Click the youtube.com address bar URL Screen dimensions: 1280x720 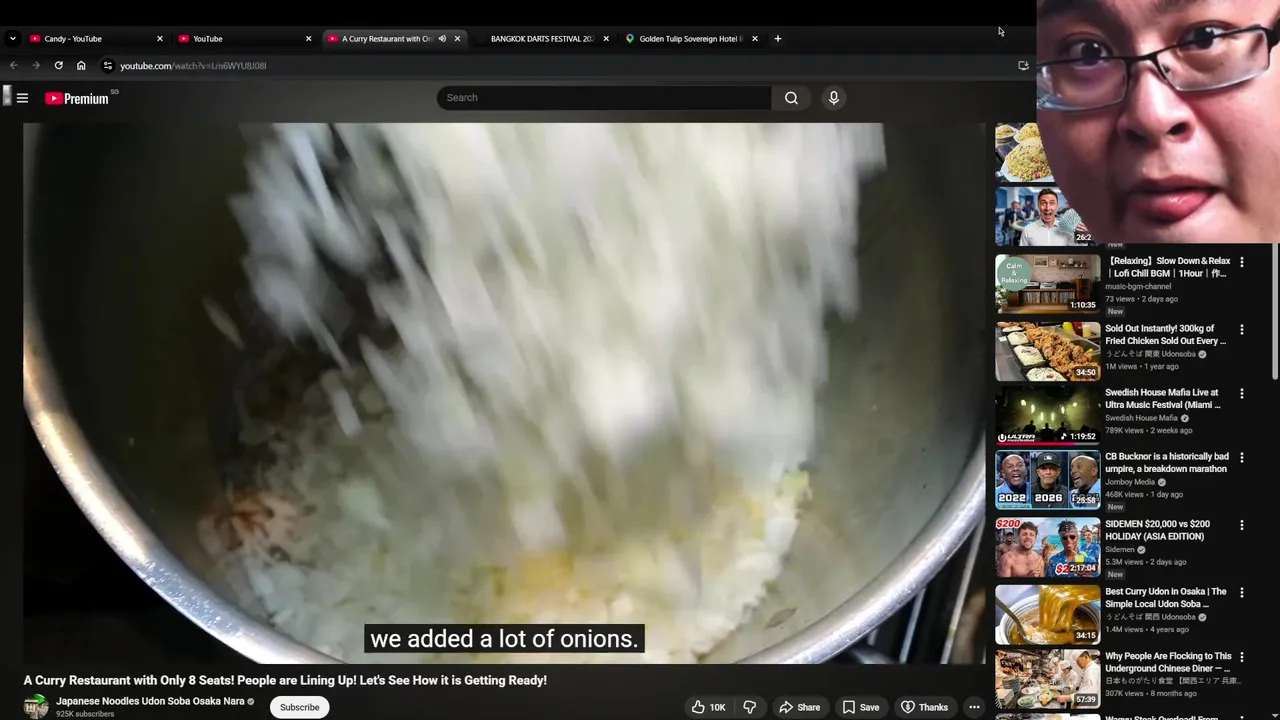coord(193,66)
